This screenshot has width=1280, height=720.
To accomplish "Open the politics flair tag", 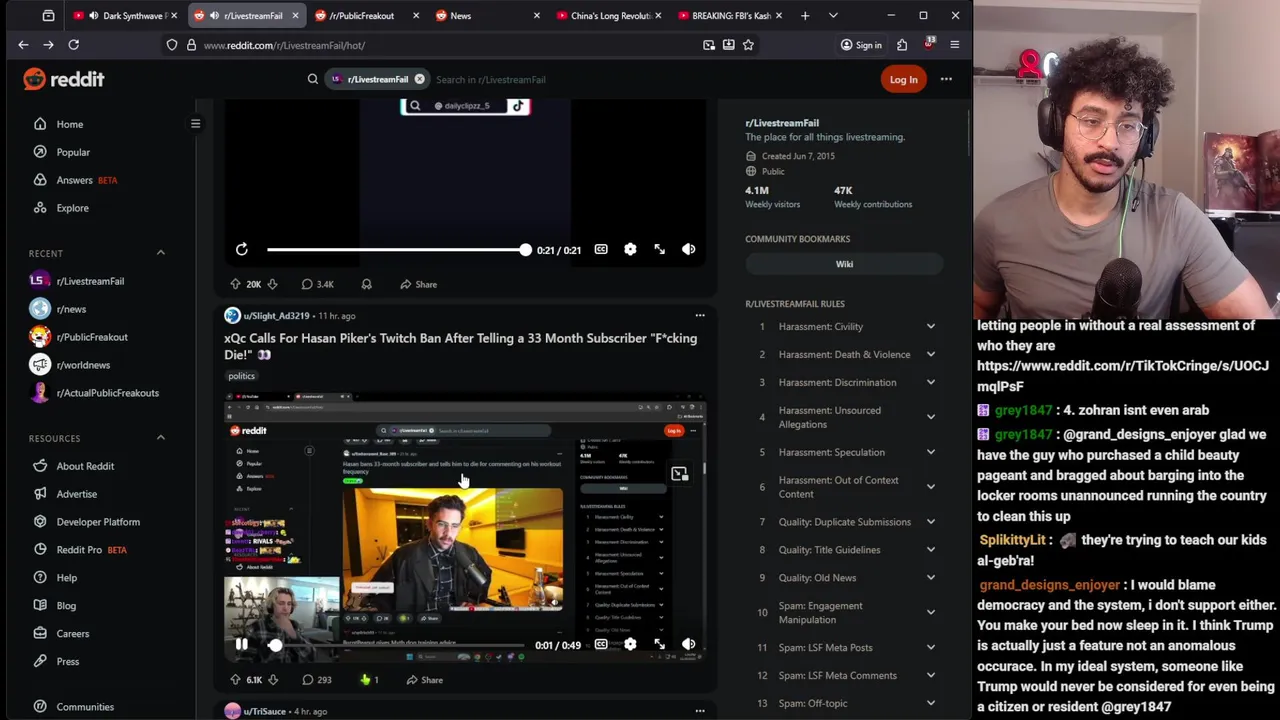I will coord(241,376).
